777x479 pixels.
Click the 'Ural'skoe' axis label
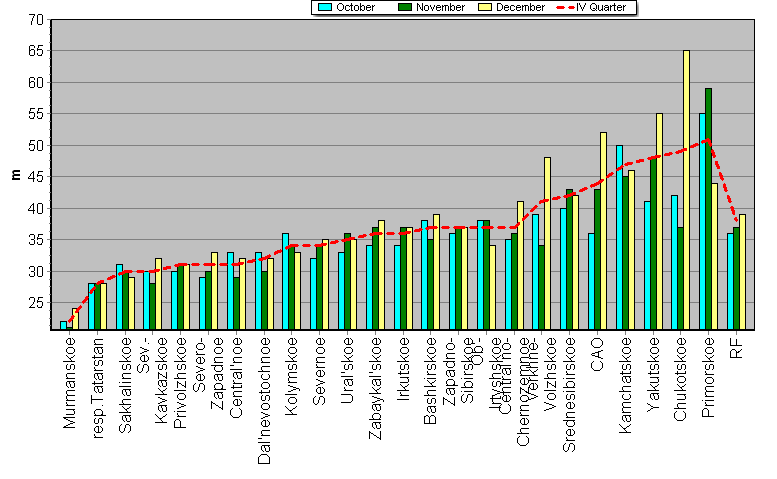(x=347, y=370)
